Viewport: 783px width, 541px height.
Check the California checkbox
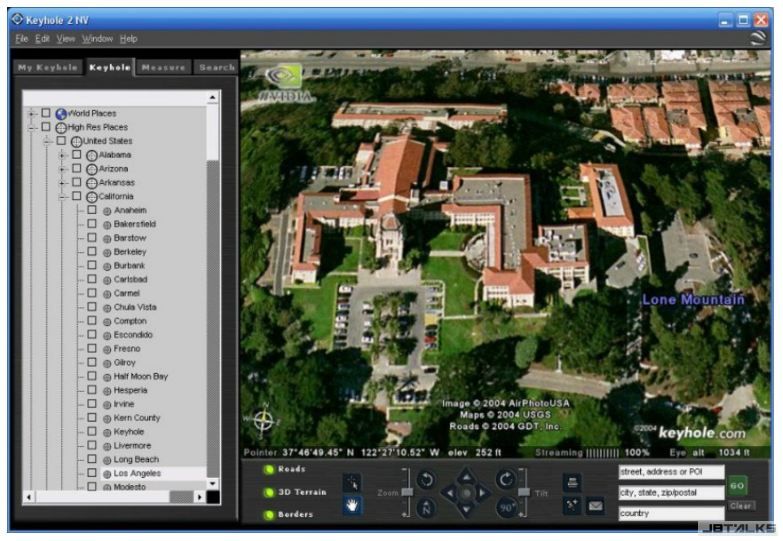(76, 196)
